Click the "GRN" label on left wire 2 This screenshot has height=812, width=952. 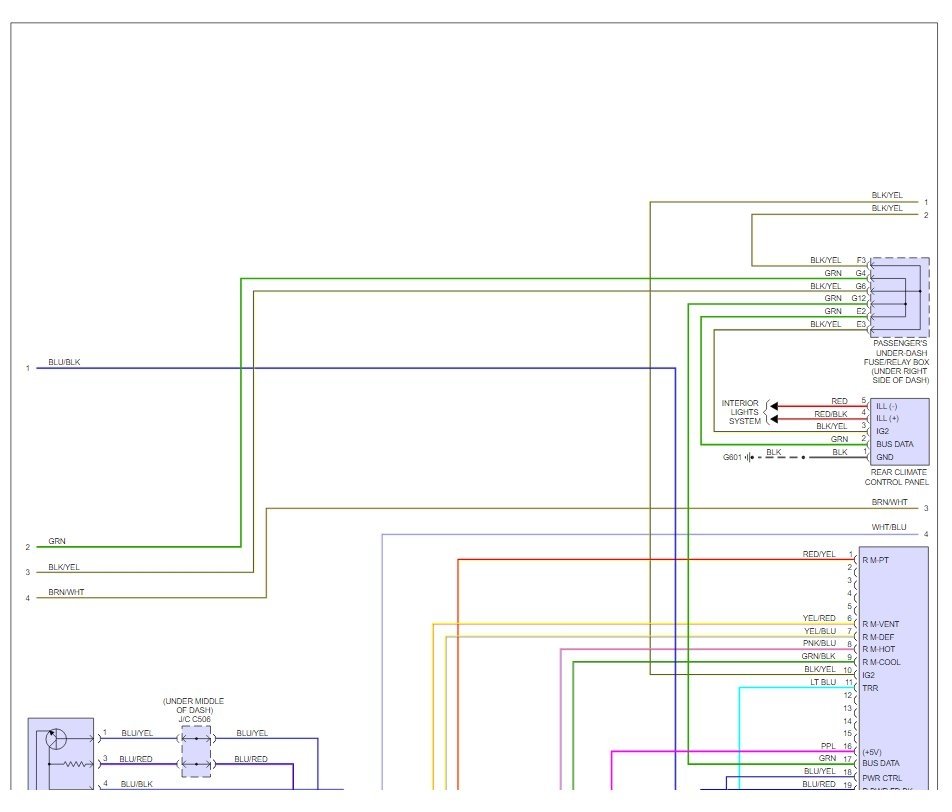coord(57,541)
